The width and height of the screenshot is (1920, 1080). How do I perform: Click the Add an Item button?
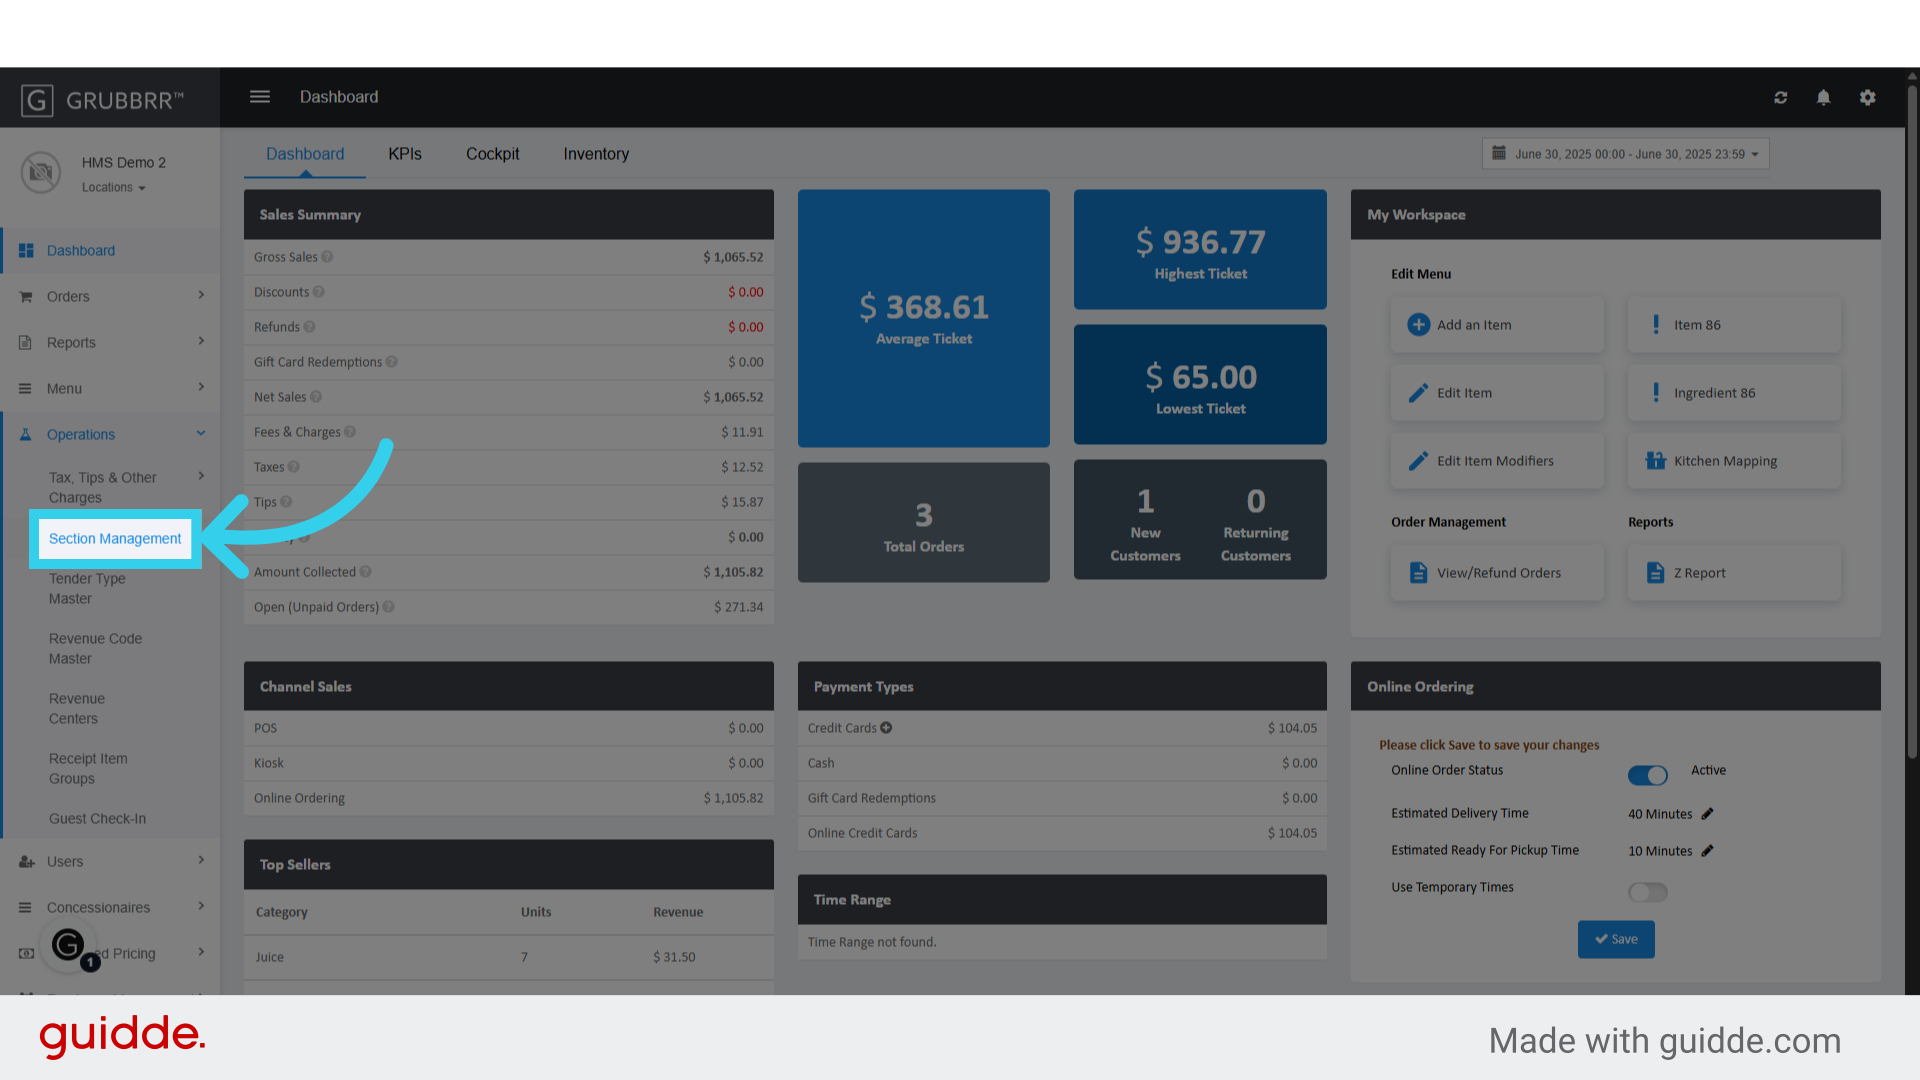pos(1497,325)
